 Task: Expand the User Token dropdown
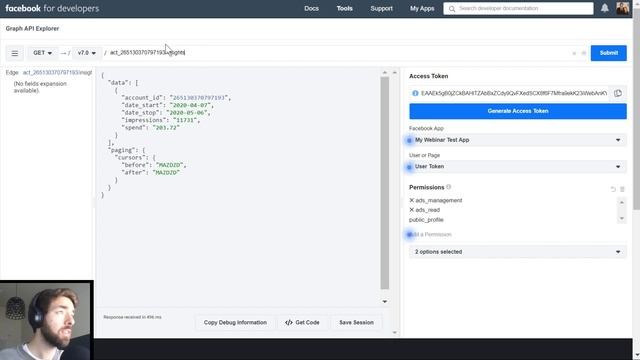[x=518, y=167]
